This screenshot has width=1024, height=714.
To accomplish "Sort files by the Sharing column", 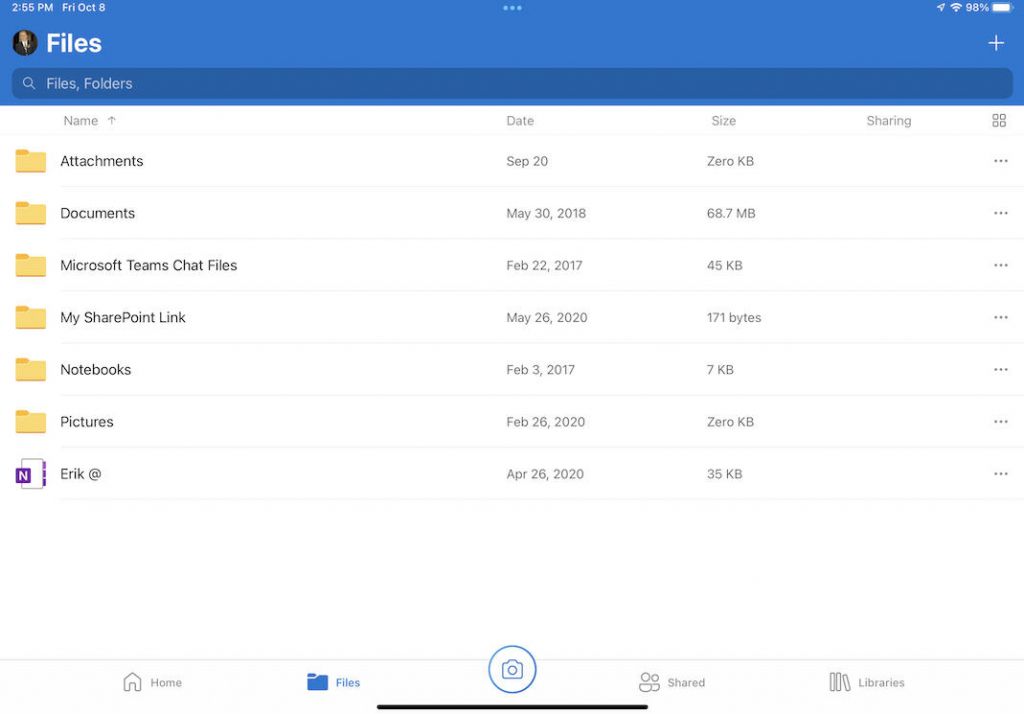I will point(888,120).
